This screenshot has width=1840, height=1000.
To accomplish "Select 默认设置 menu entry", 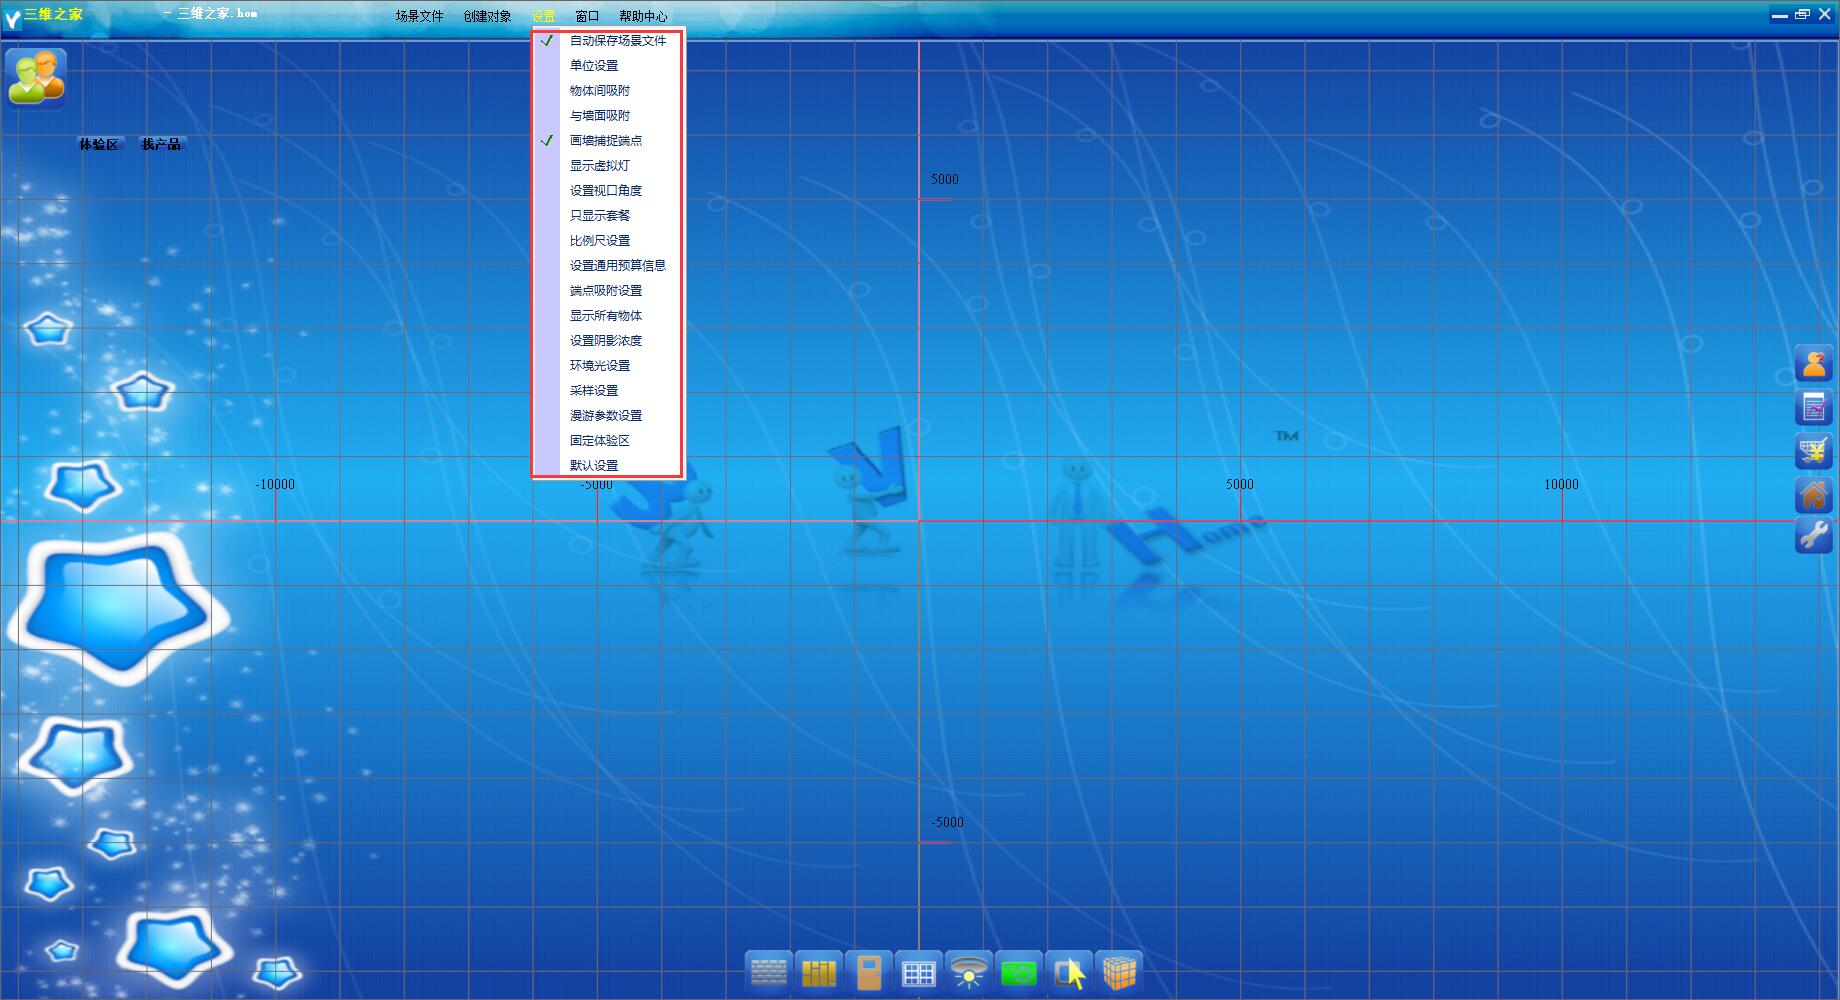I will click(593, 466).
